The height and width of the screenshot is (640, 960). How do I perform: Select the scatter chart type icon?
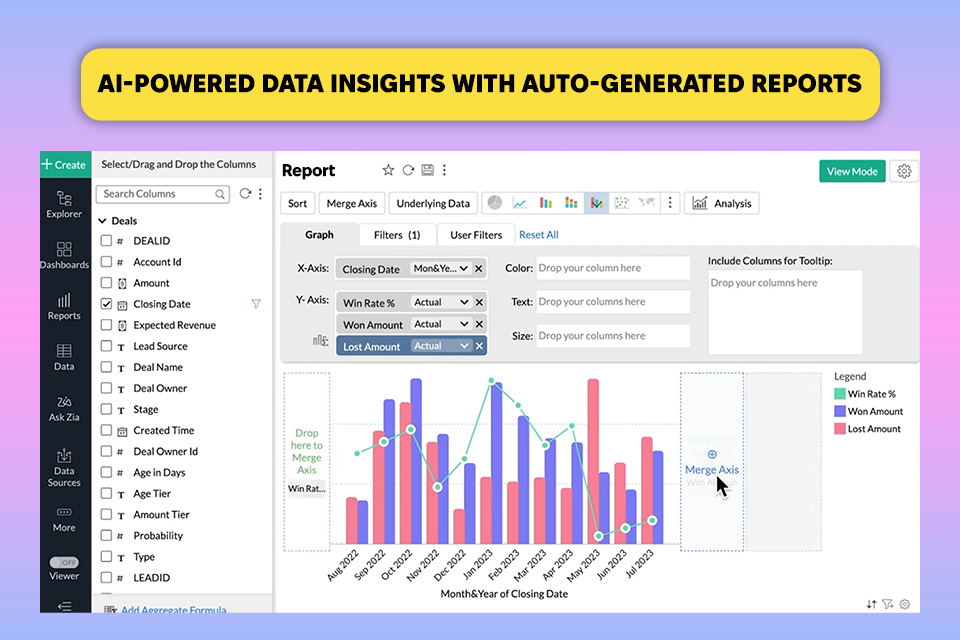click(621, 203)
